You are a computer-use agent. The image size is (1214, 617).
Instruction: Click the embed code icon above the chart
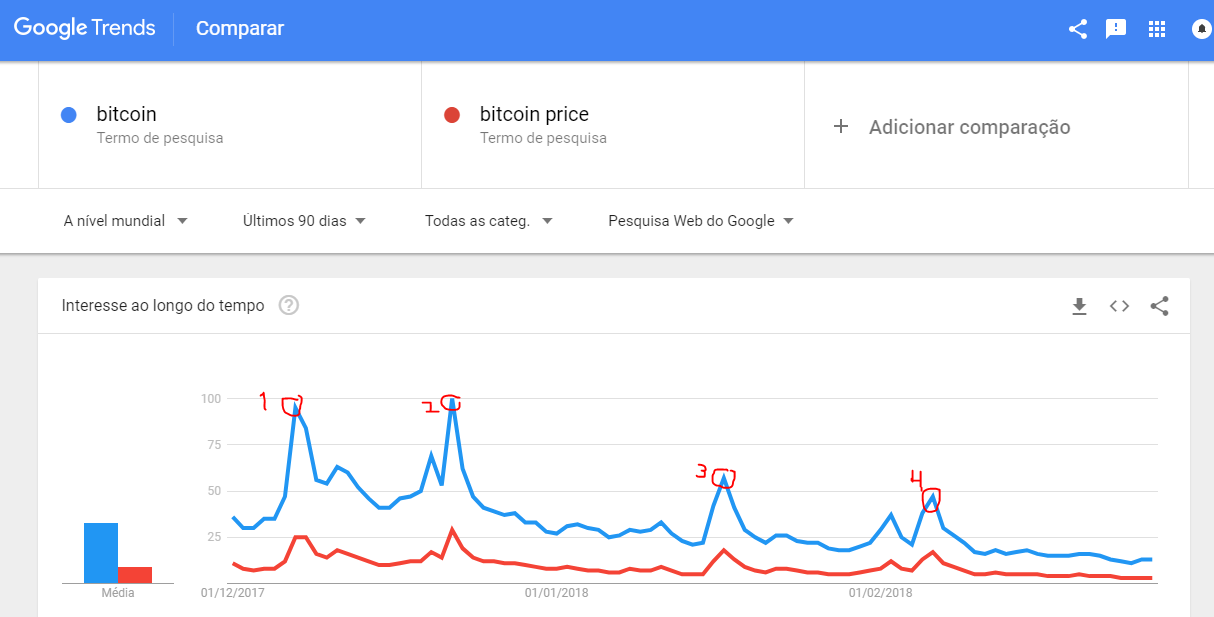point(1119,306)
